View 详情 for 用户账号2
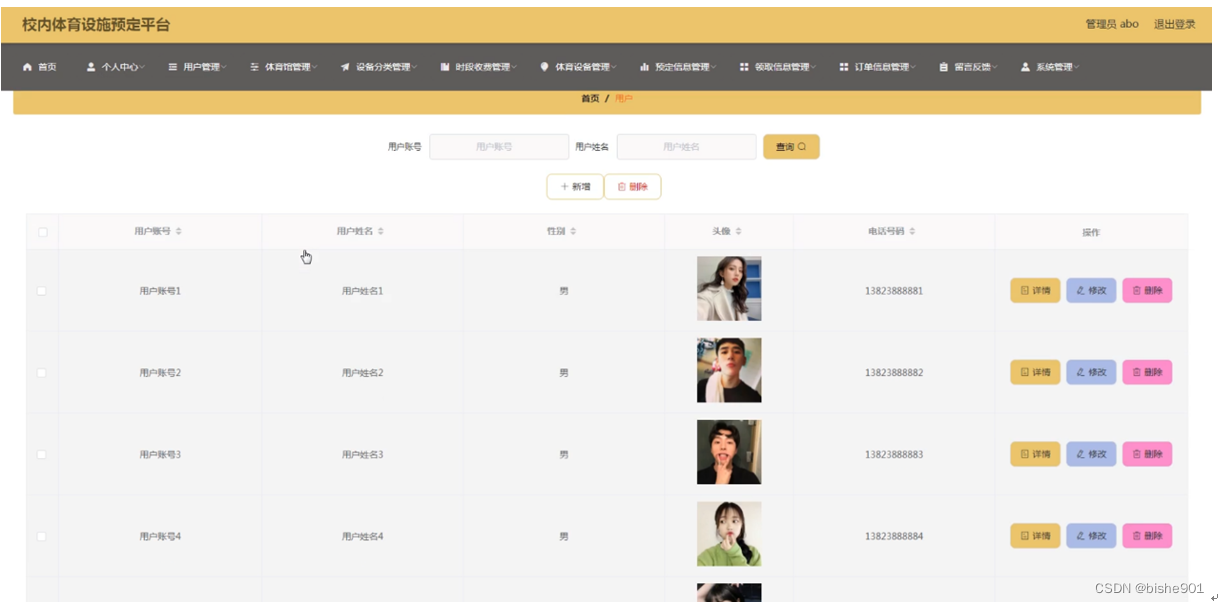The image size is (1219, 603). [1035, 373]
